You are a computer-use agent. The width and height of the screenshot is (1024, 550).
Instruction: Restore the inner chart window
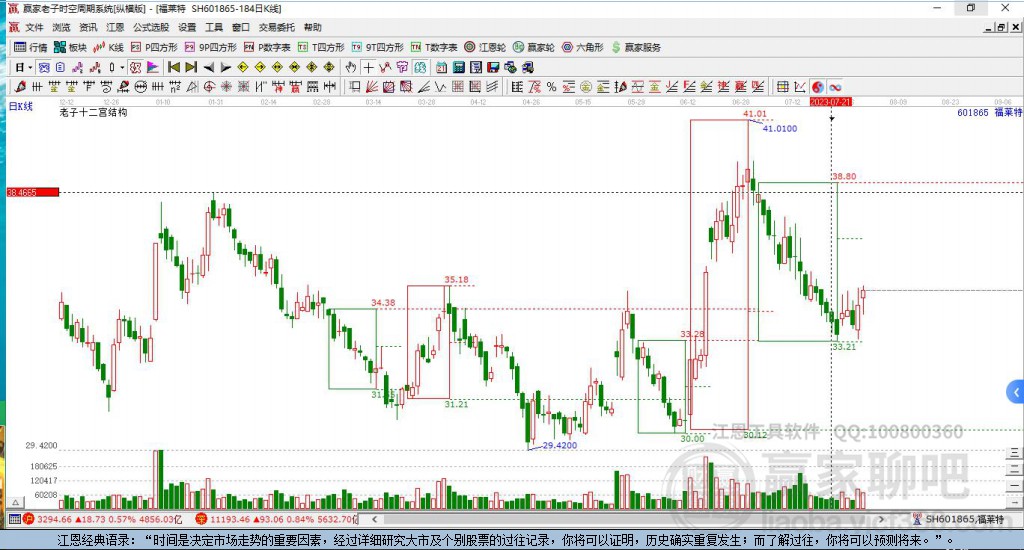(x=1001, y=27)
